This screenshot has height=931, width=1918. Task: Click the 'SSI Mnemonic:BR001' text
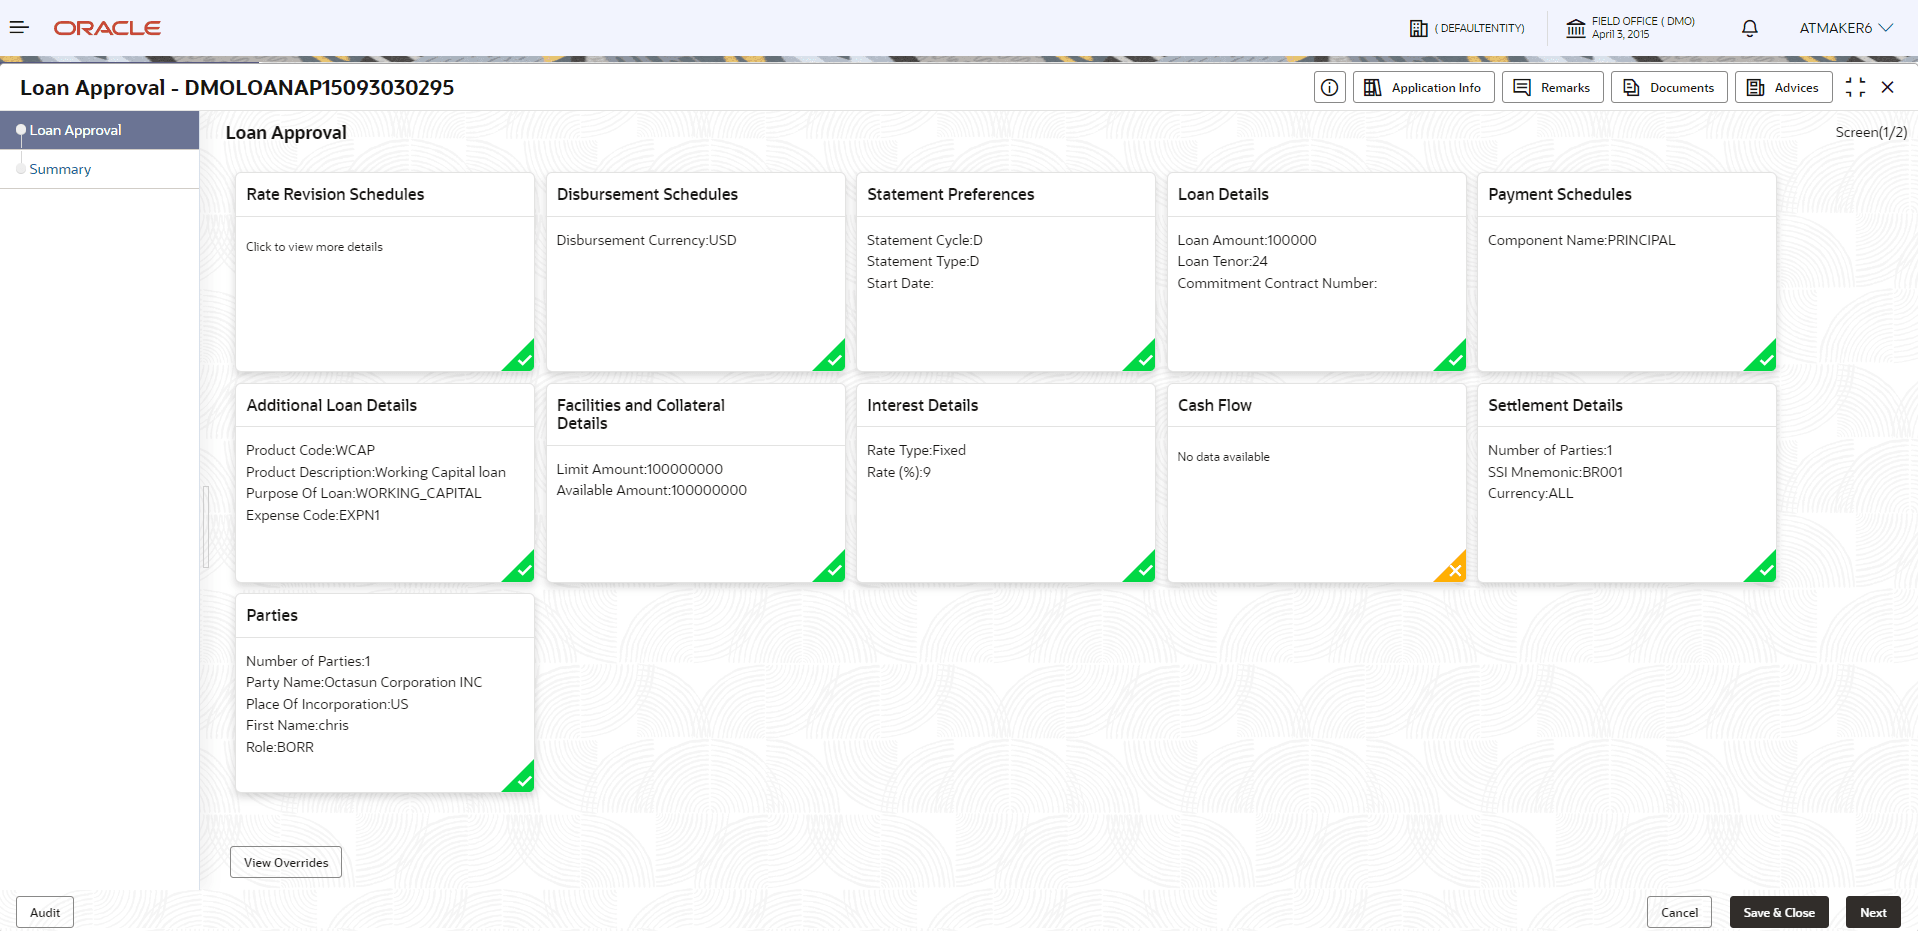point(1555,472)
